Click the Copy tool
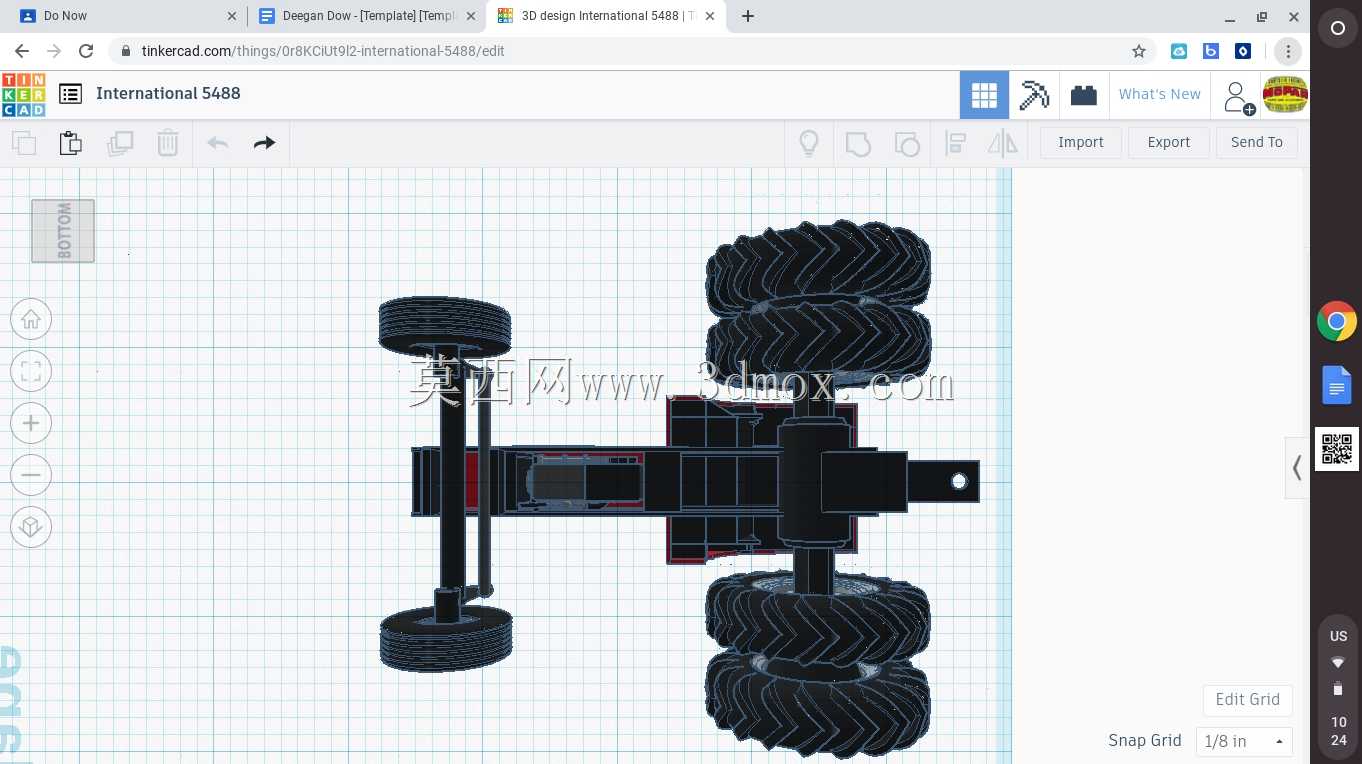 [24, 143]
